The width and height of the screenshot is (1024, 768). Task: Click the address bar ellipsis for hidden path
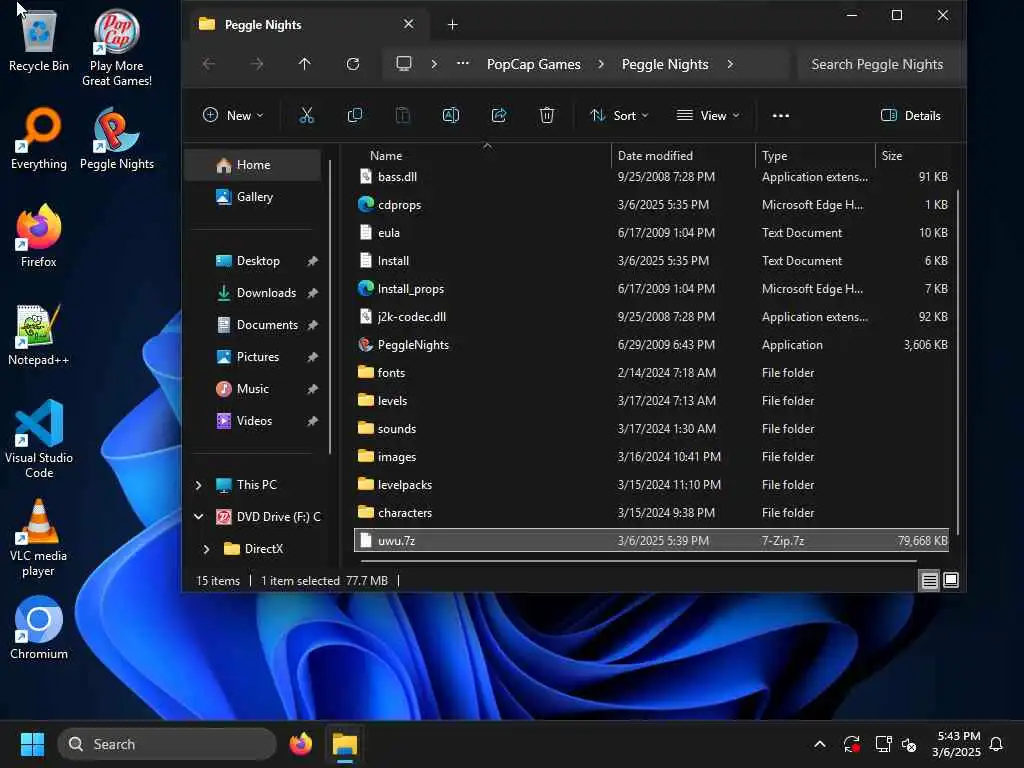tap(462, 64)
